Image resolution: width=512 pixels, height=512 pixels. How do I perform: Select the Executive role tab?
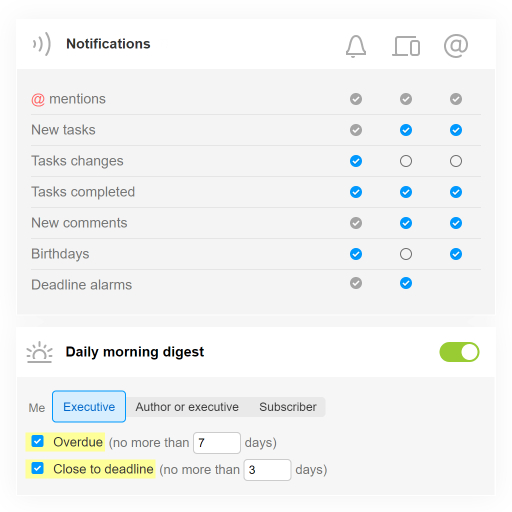(89, 407)
